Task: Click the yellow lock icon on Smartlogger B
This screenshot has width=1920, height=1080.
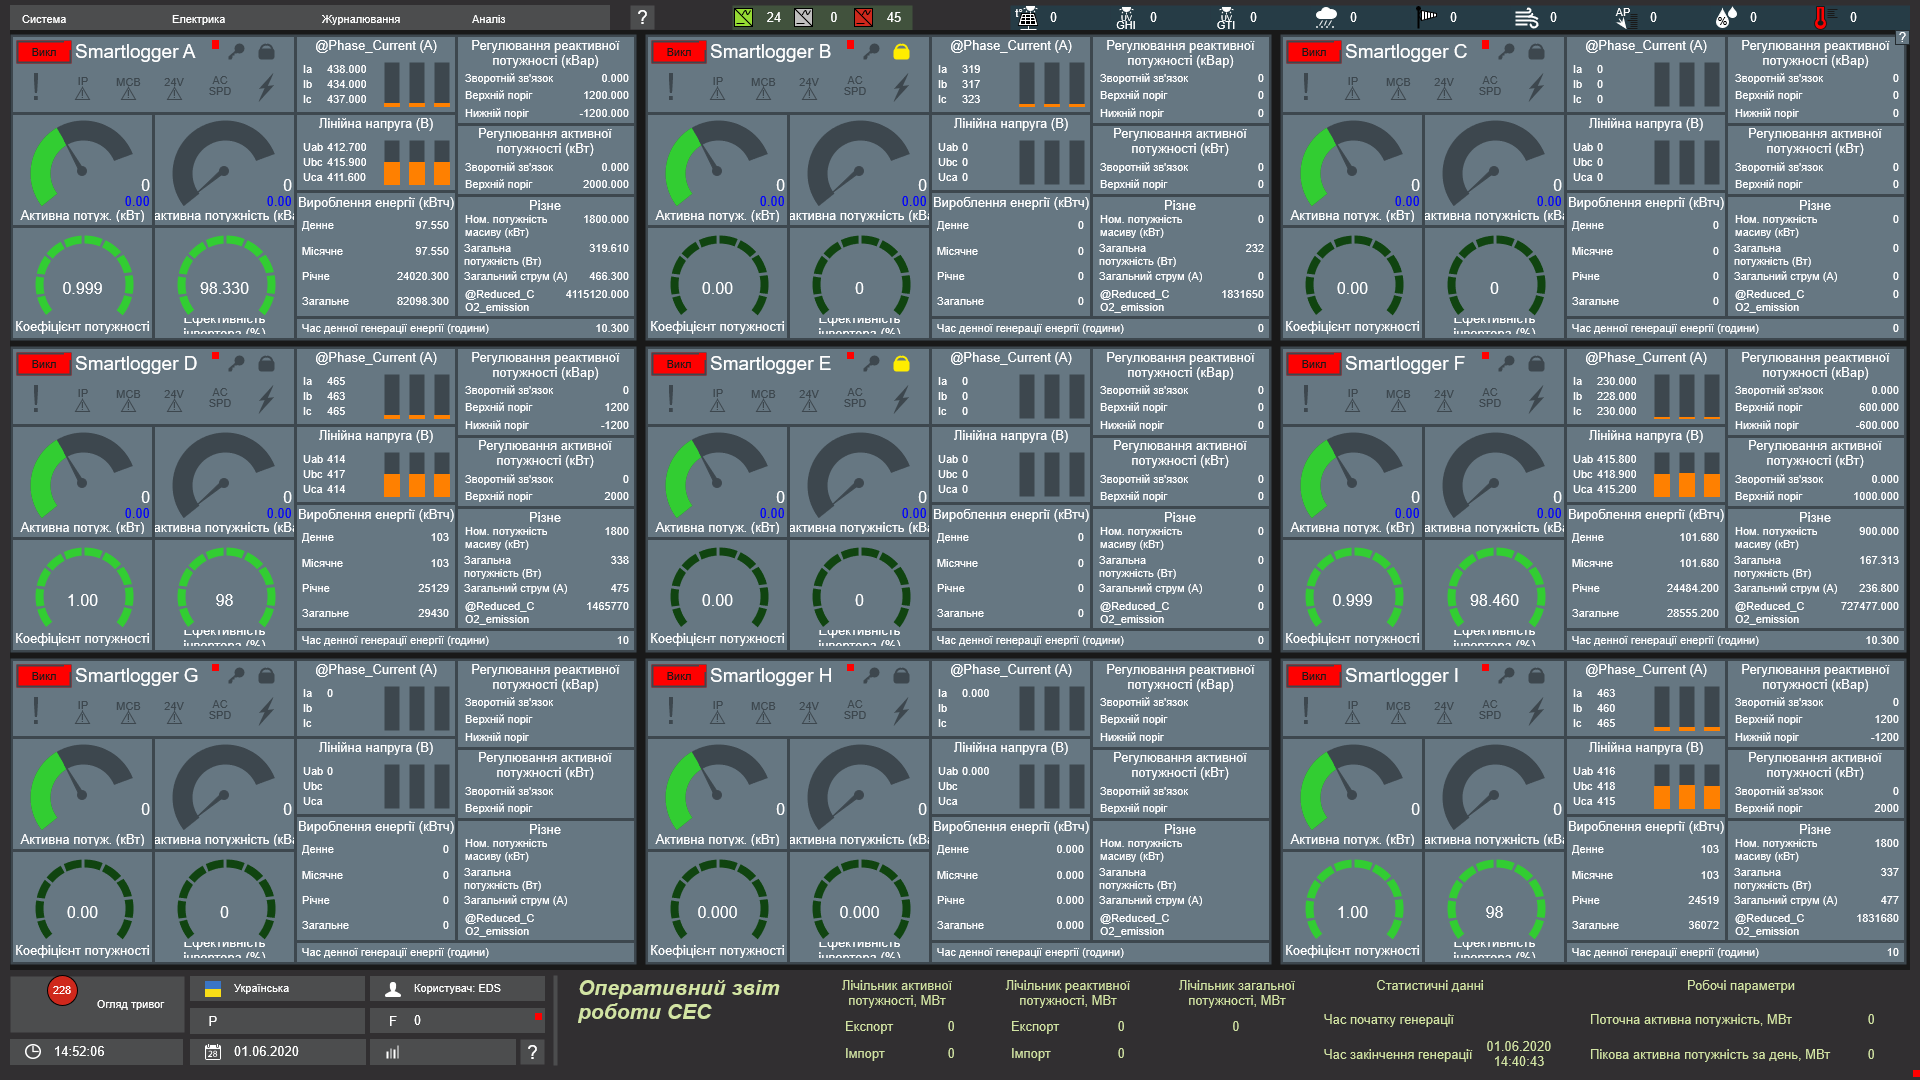Action: (x=901, y=52)
